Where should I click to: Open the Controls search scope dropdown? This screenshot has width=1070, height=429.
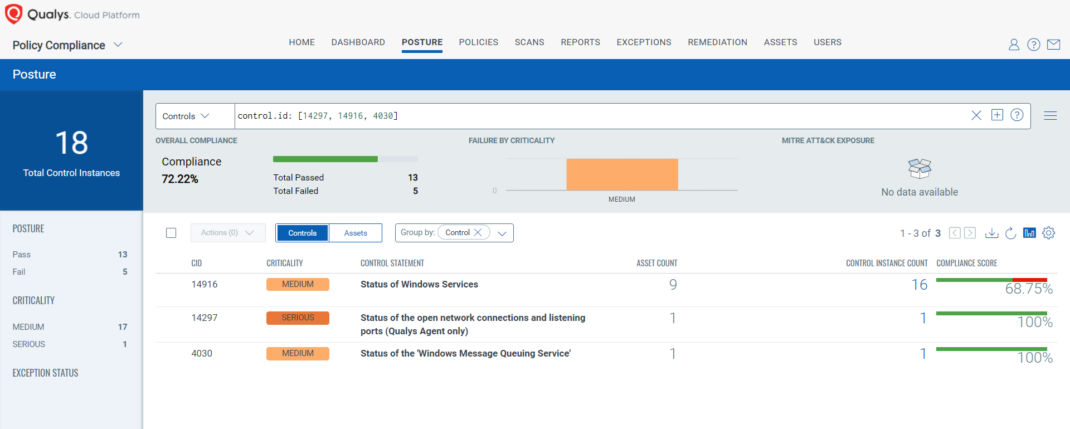coord(186,116)
